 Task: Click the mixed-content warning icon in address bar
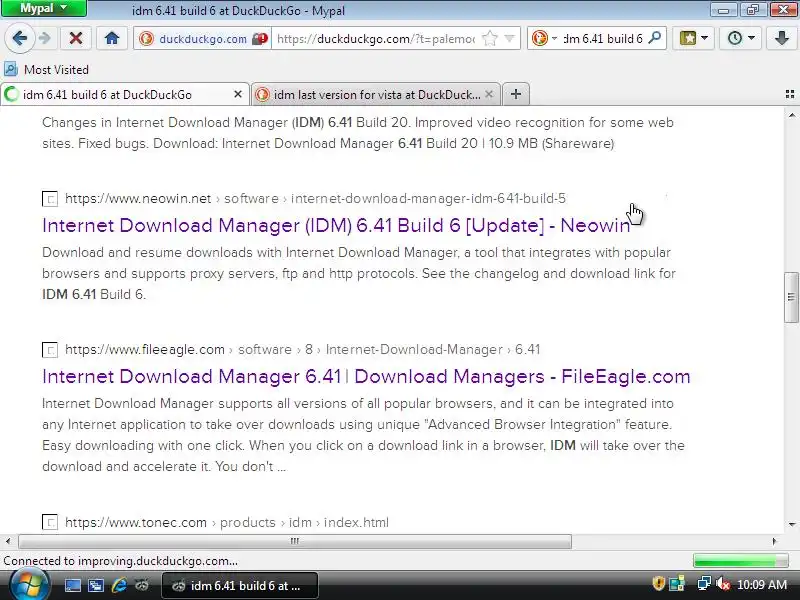pyautogui.click(x=260, y=39)
